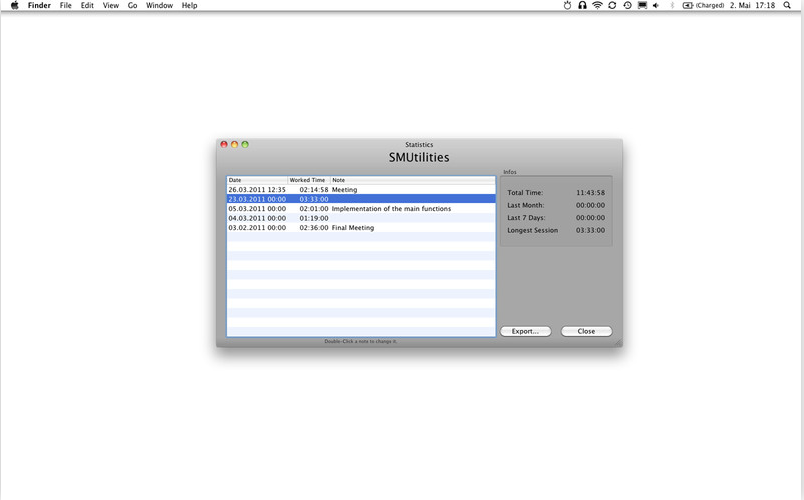Open the Apple menu

pyautogui.click(x=14, y=5)
